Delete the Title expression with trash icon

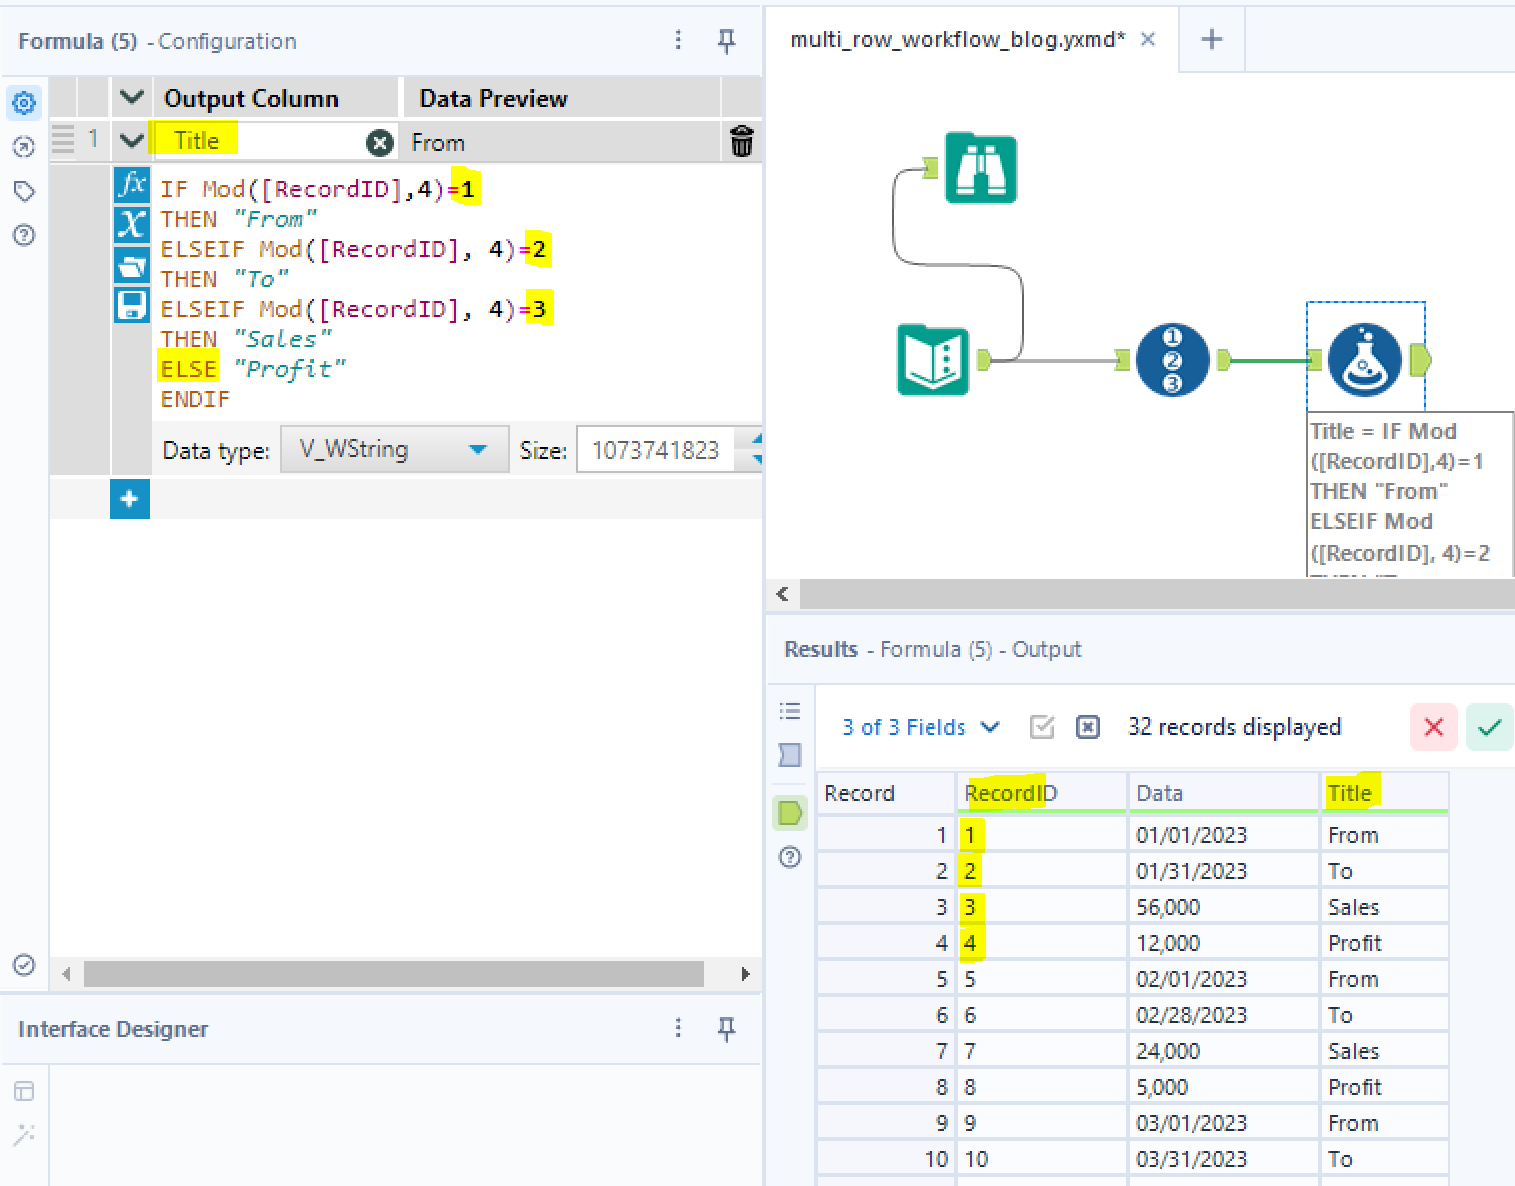741,142
